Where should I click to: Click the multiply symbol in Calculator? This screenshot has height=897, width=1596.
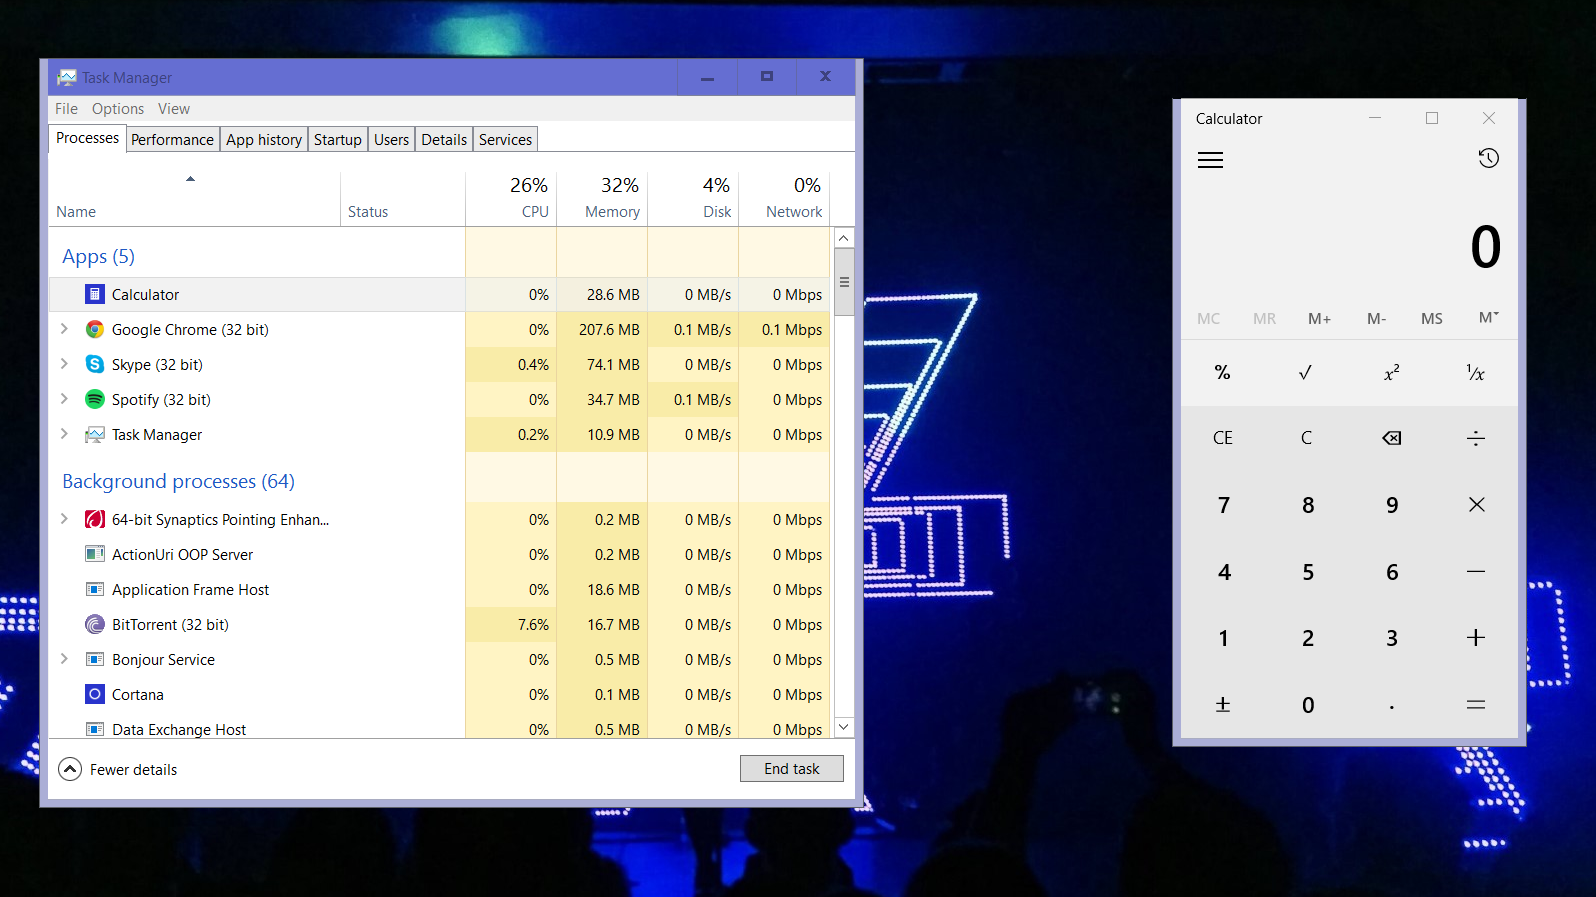[1476, 505]
